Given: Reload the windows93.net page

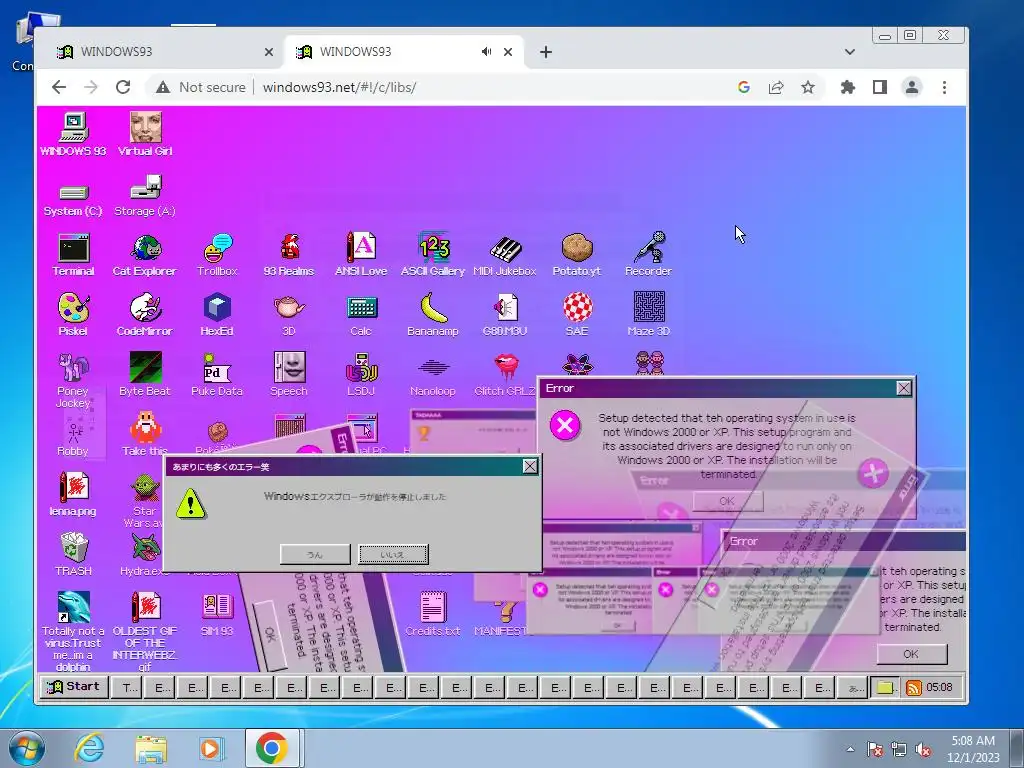Looking at the screenshot, I should [x=123, y=88].
